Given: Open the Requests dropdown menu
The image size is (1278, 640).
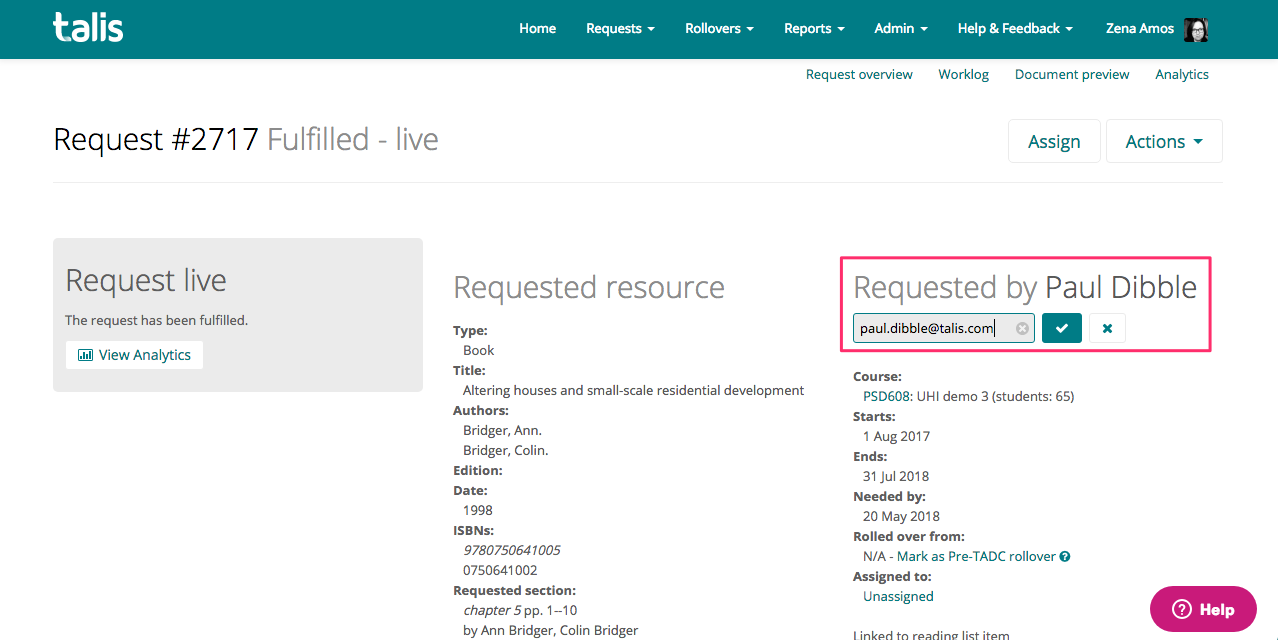Looking at the screenshot, I should tap(620, 28).
